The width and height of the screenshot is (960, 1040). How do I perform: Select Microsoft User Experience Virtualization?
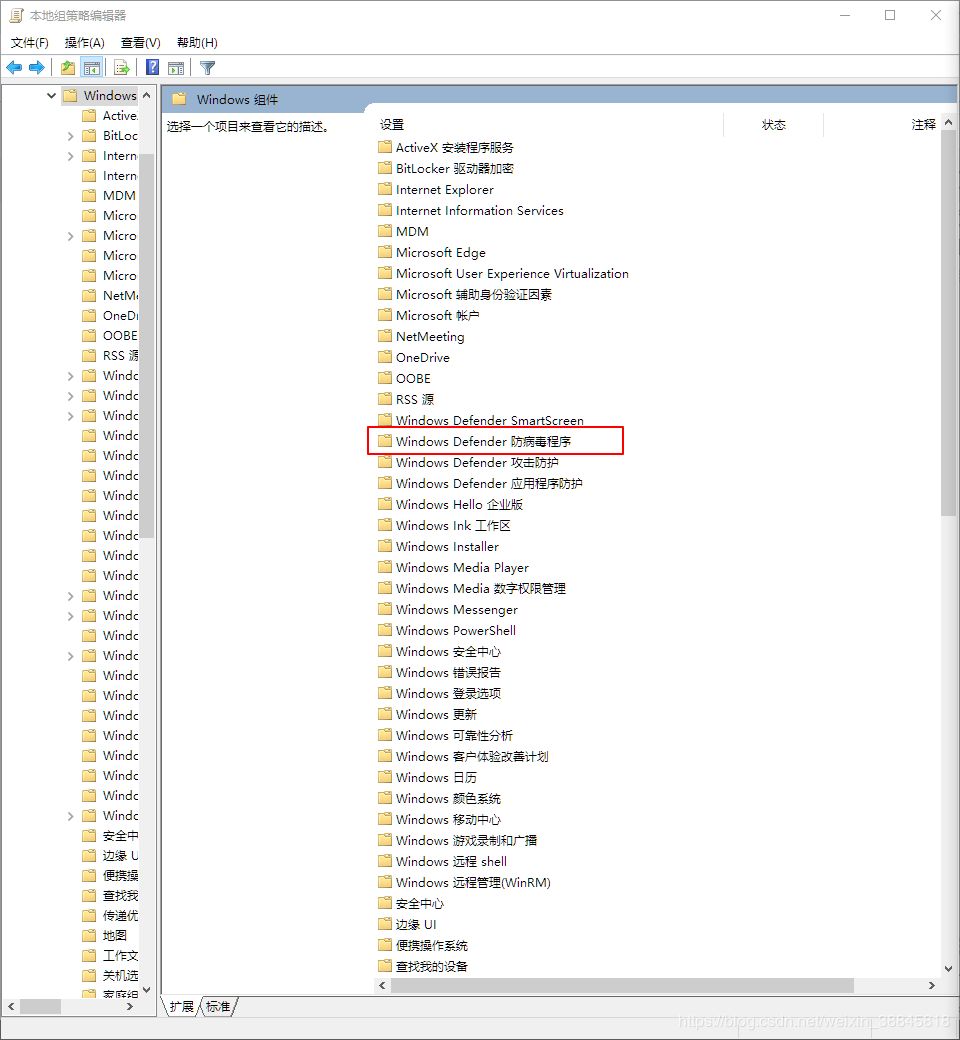pos(504,273)
